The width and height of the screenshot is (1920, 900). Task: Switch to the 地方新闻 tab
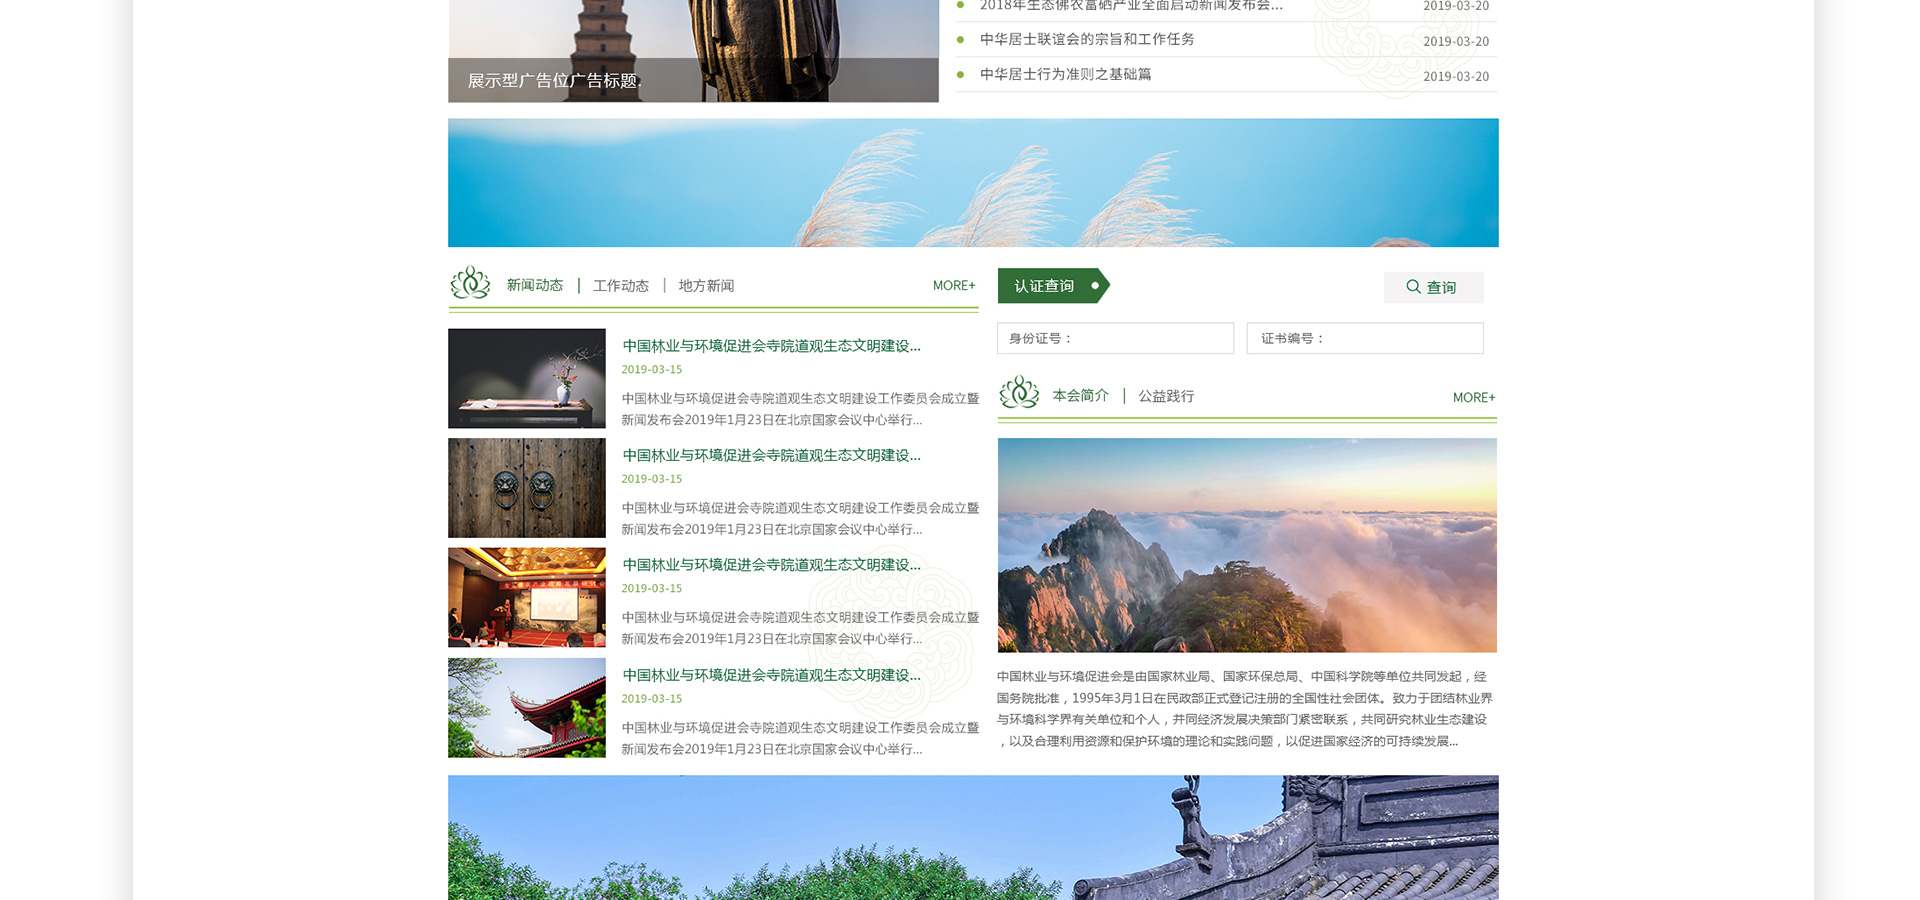[x=706, y=286]
